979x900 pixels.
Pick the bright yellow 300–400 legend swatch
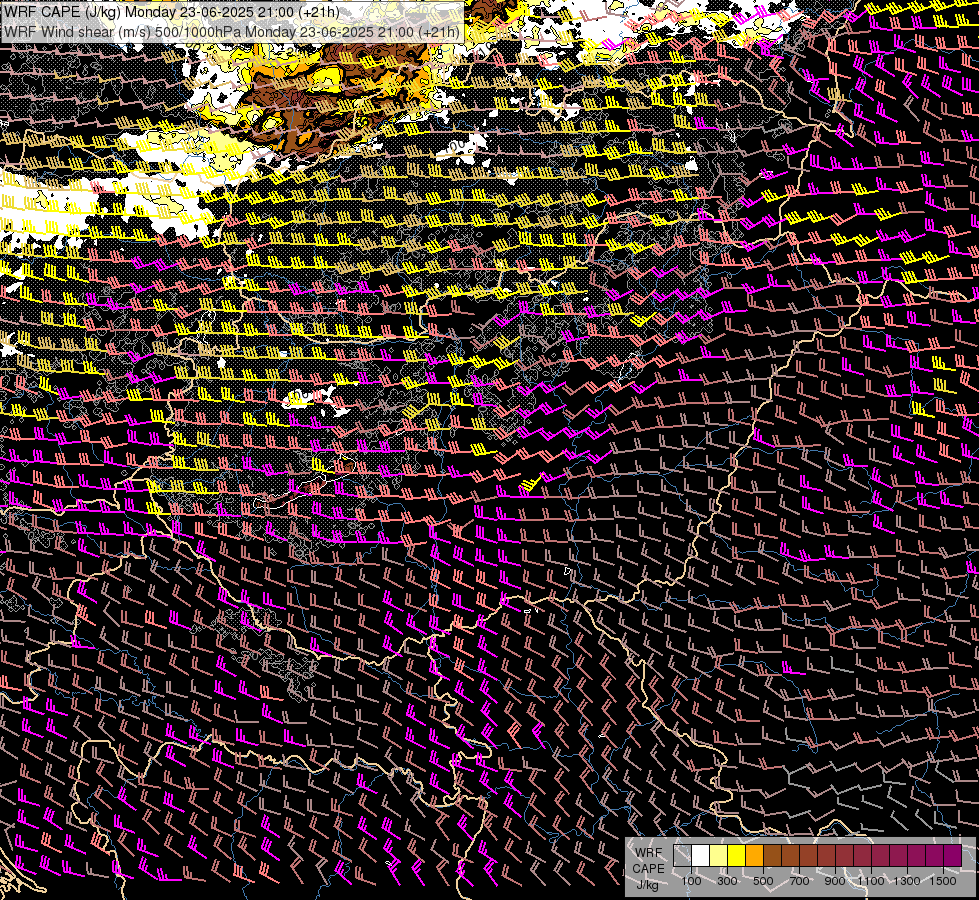coord(737,855)
